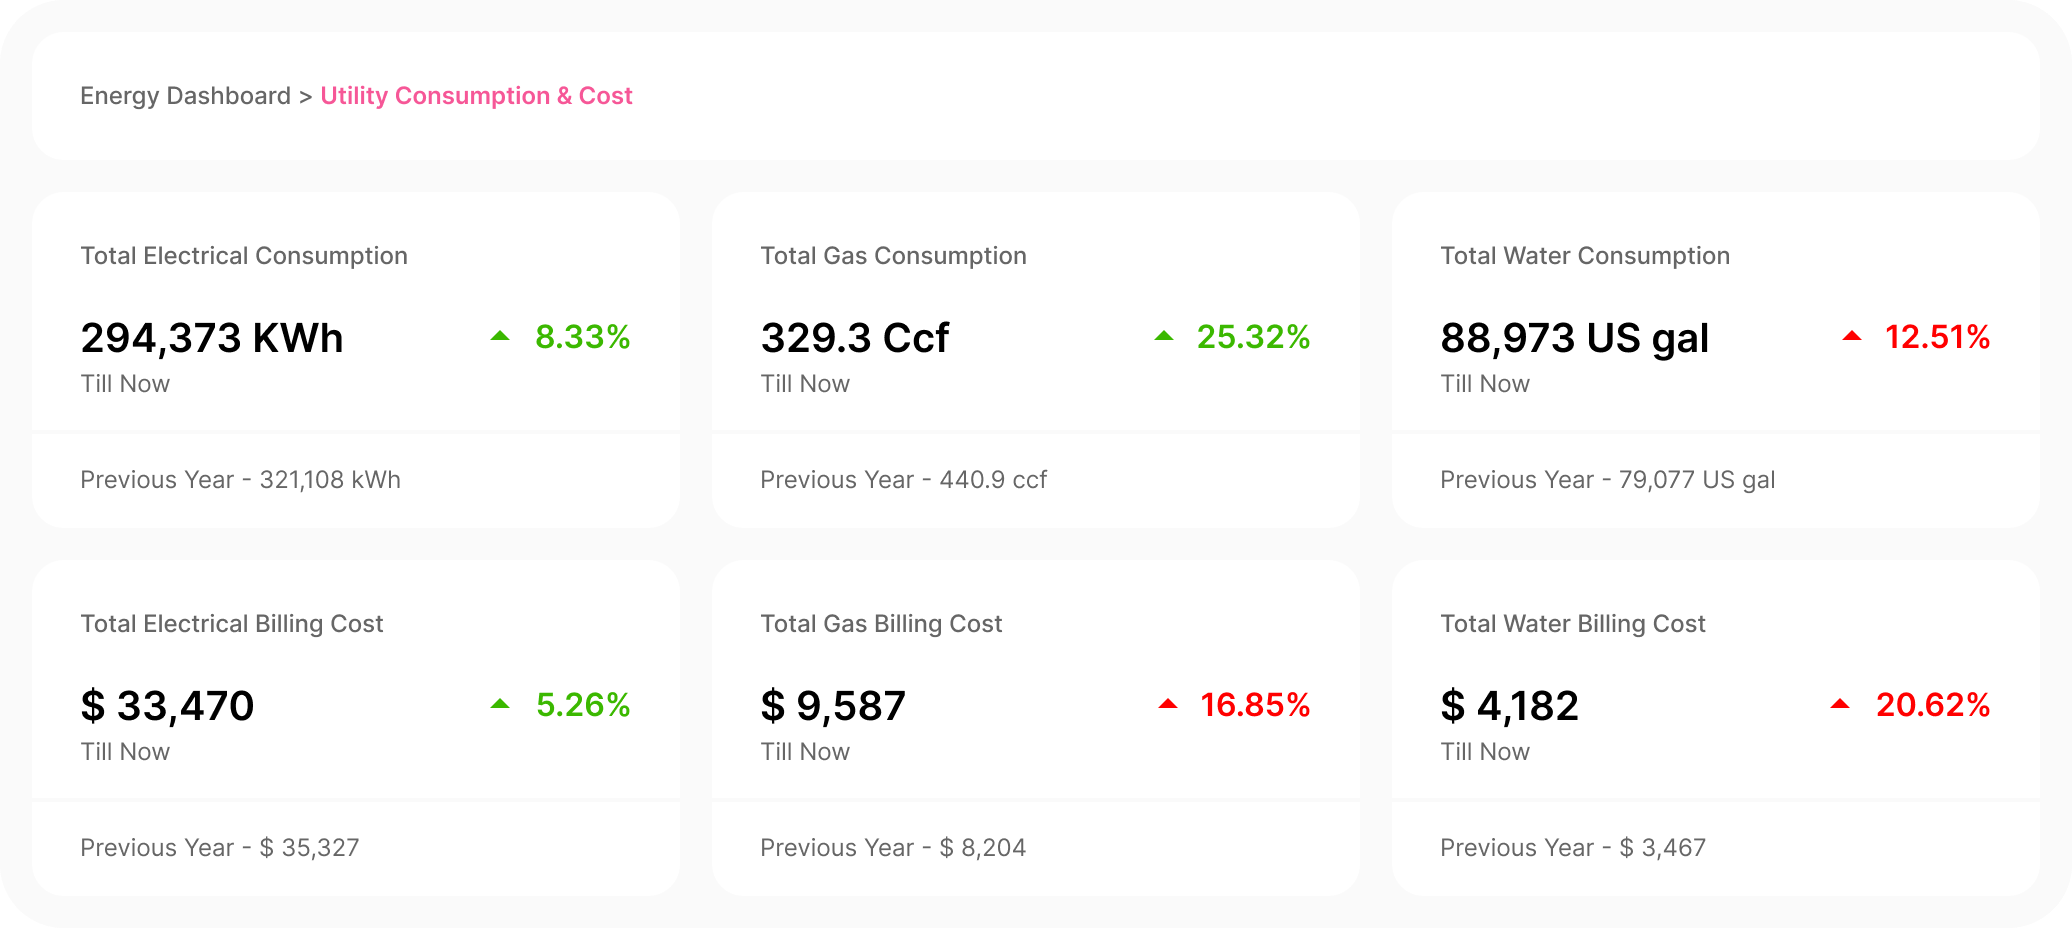Click the red arrow beside 16.85%

[1168, 705]
